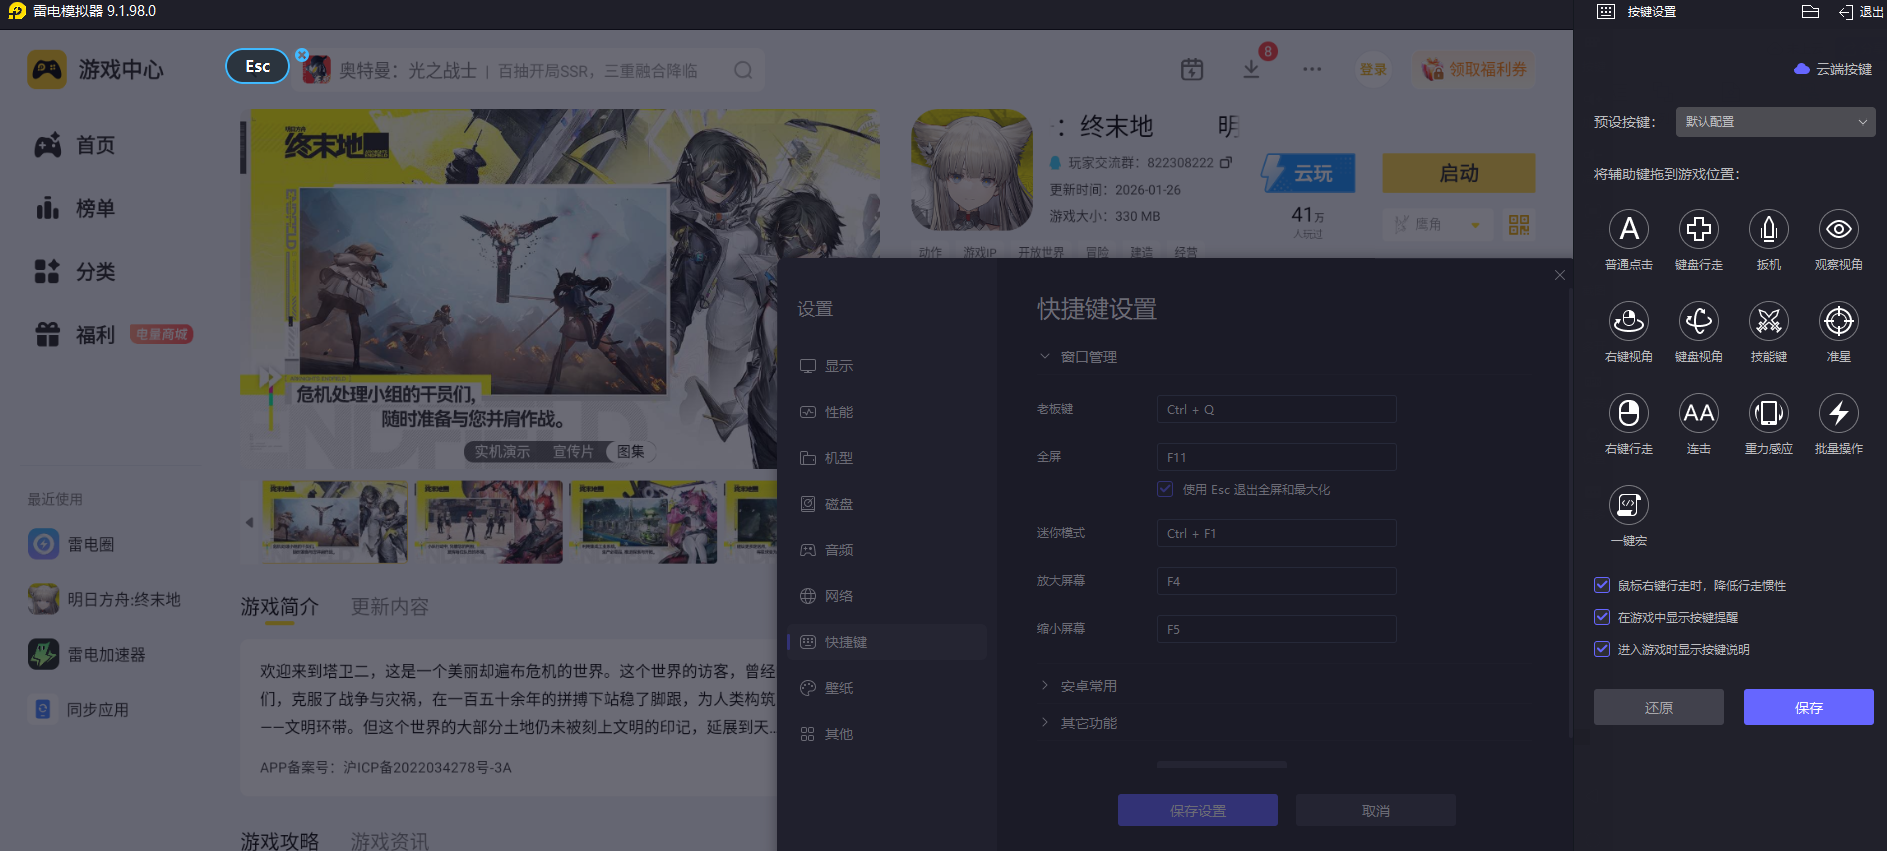Select the 技能键 crossed-swords icon
The image size is (1887, 851).
(1769, 321)
